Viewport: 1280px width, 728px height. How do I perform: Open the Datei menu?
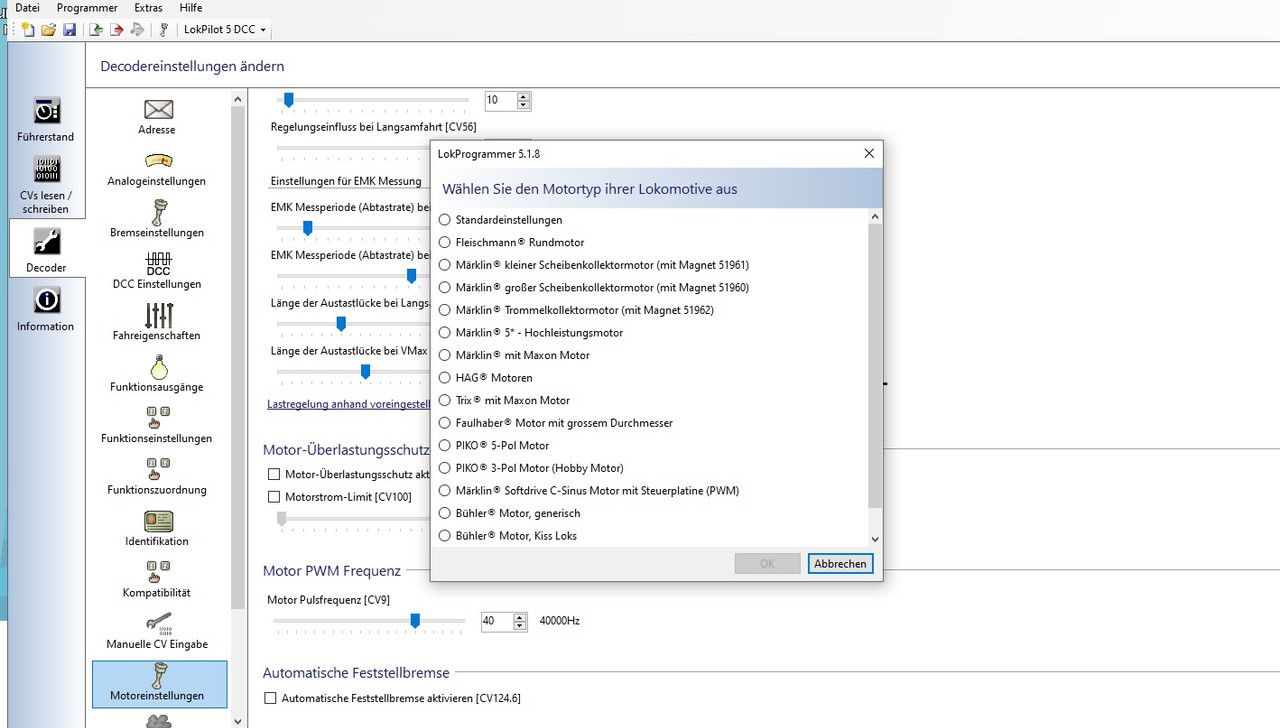pos(27,8)
